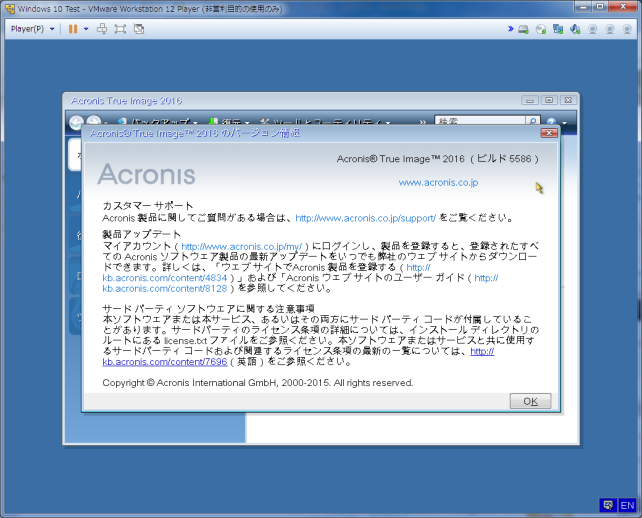Click the 検索 search field in Acronis window
Viewport: 642px width, 518px height.
tap(480, 121)
